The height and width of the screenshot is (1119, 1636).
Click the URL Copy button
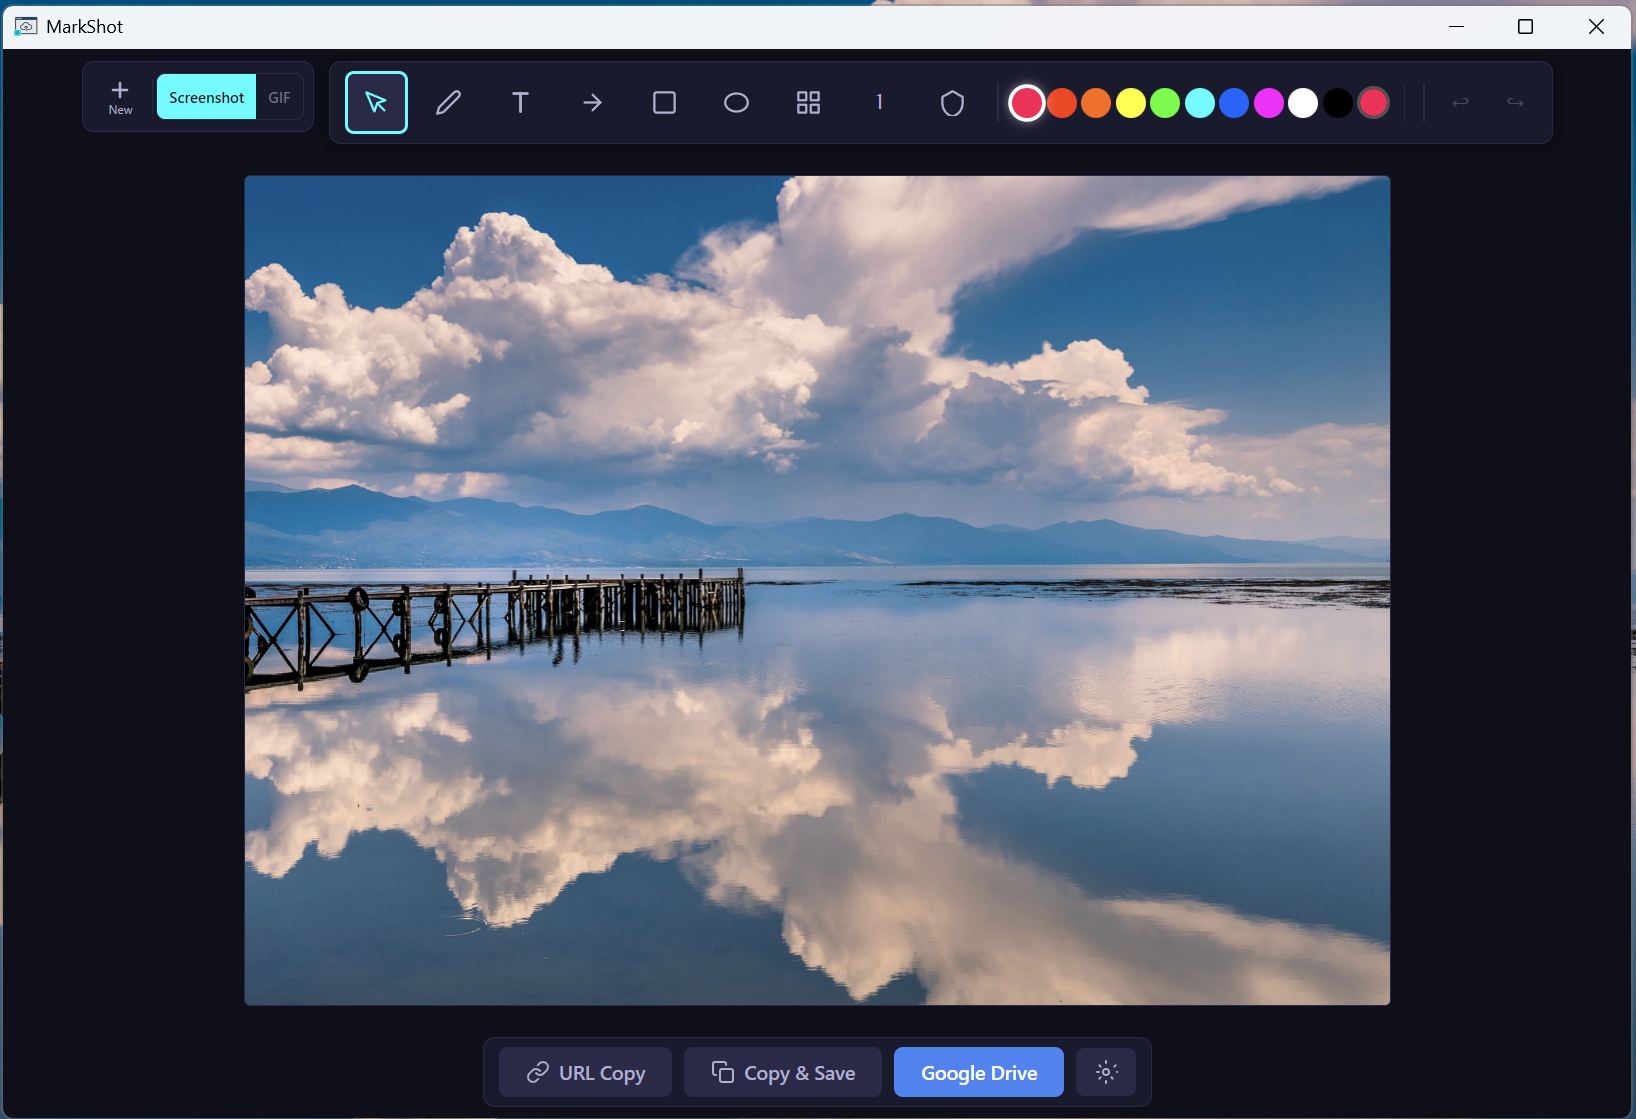click(584, 1071)
